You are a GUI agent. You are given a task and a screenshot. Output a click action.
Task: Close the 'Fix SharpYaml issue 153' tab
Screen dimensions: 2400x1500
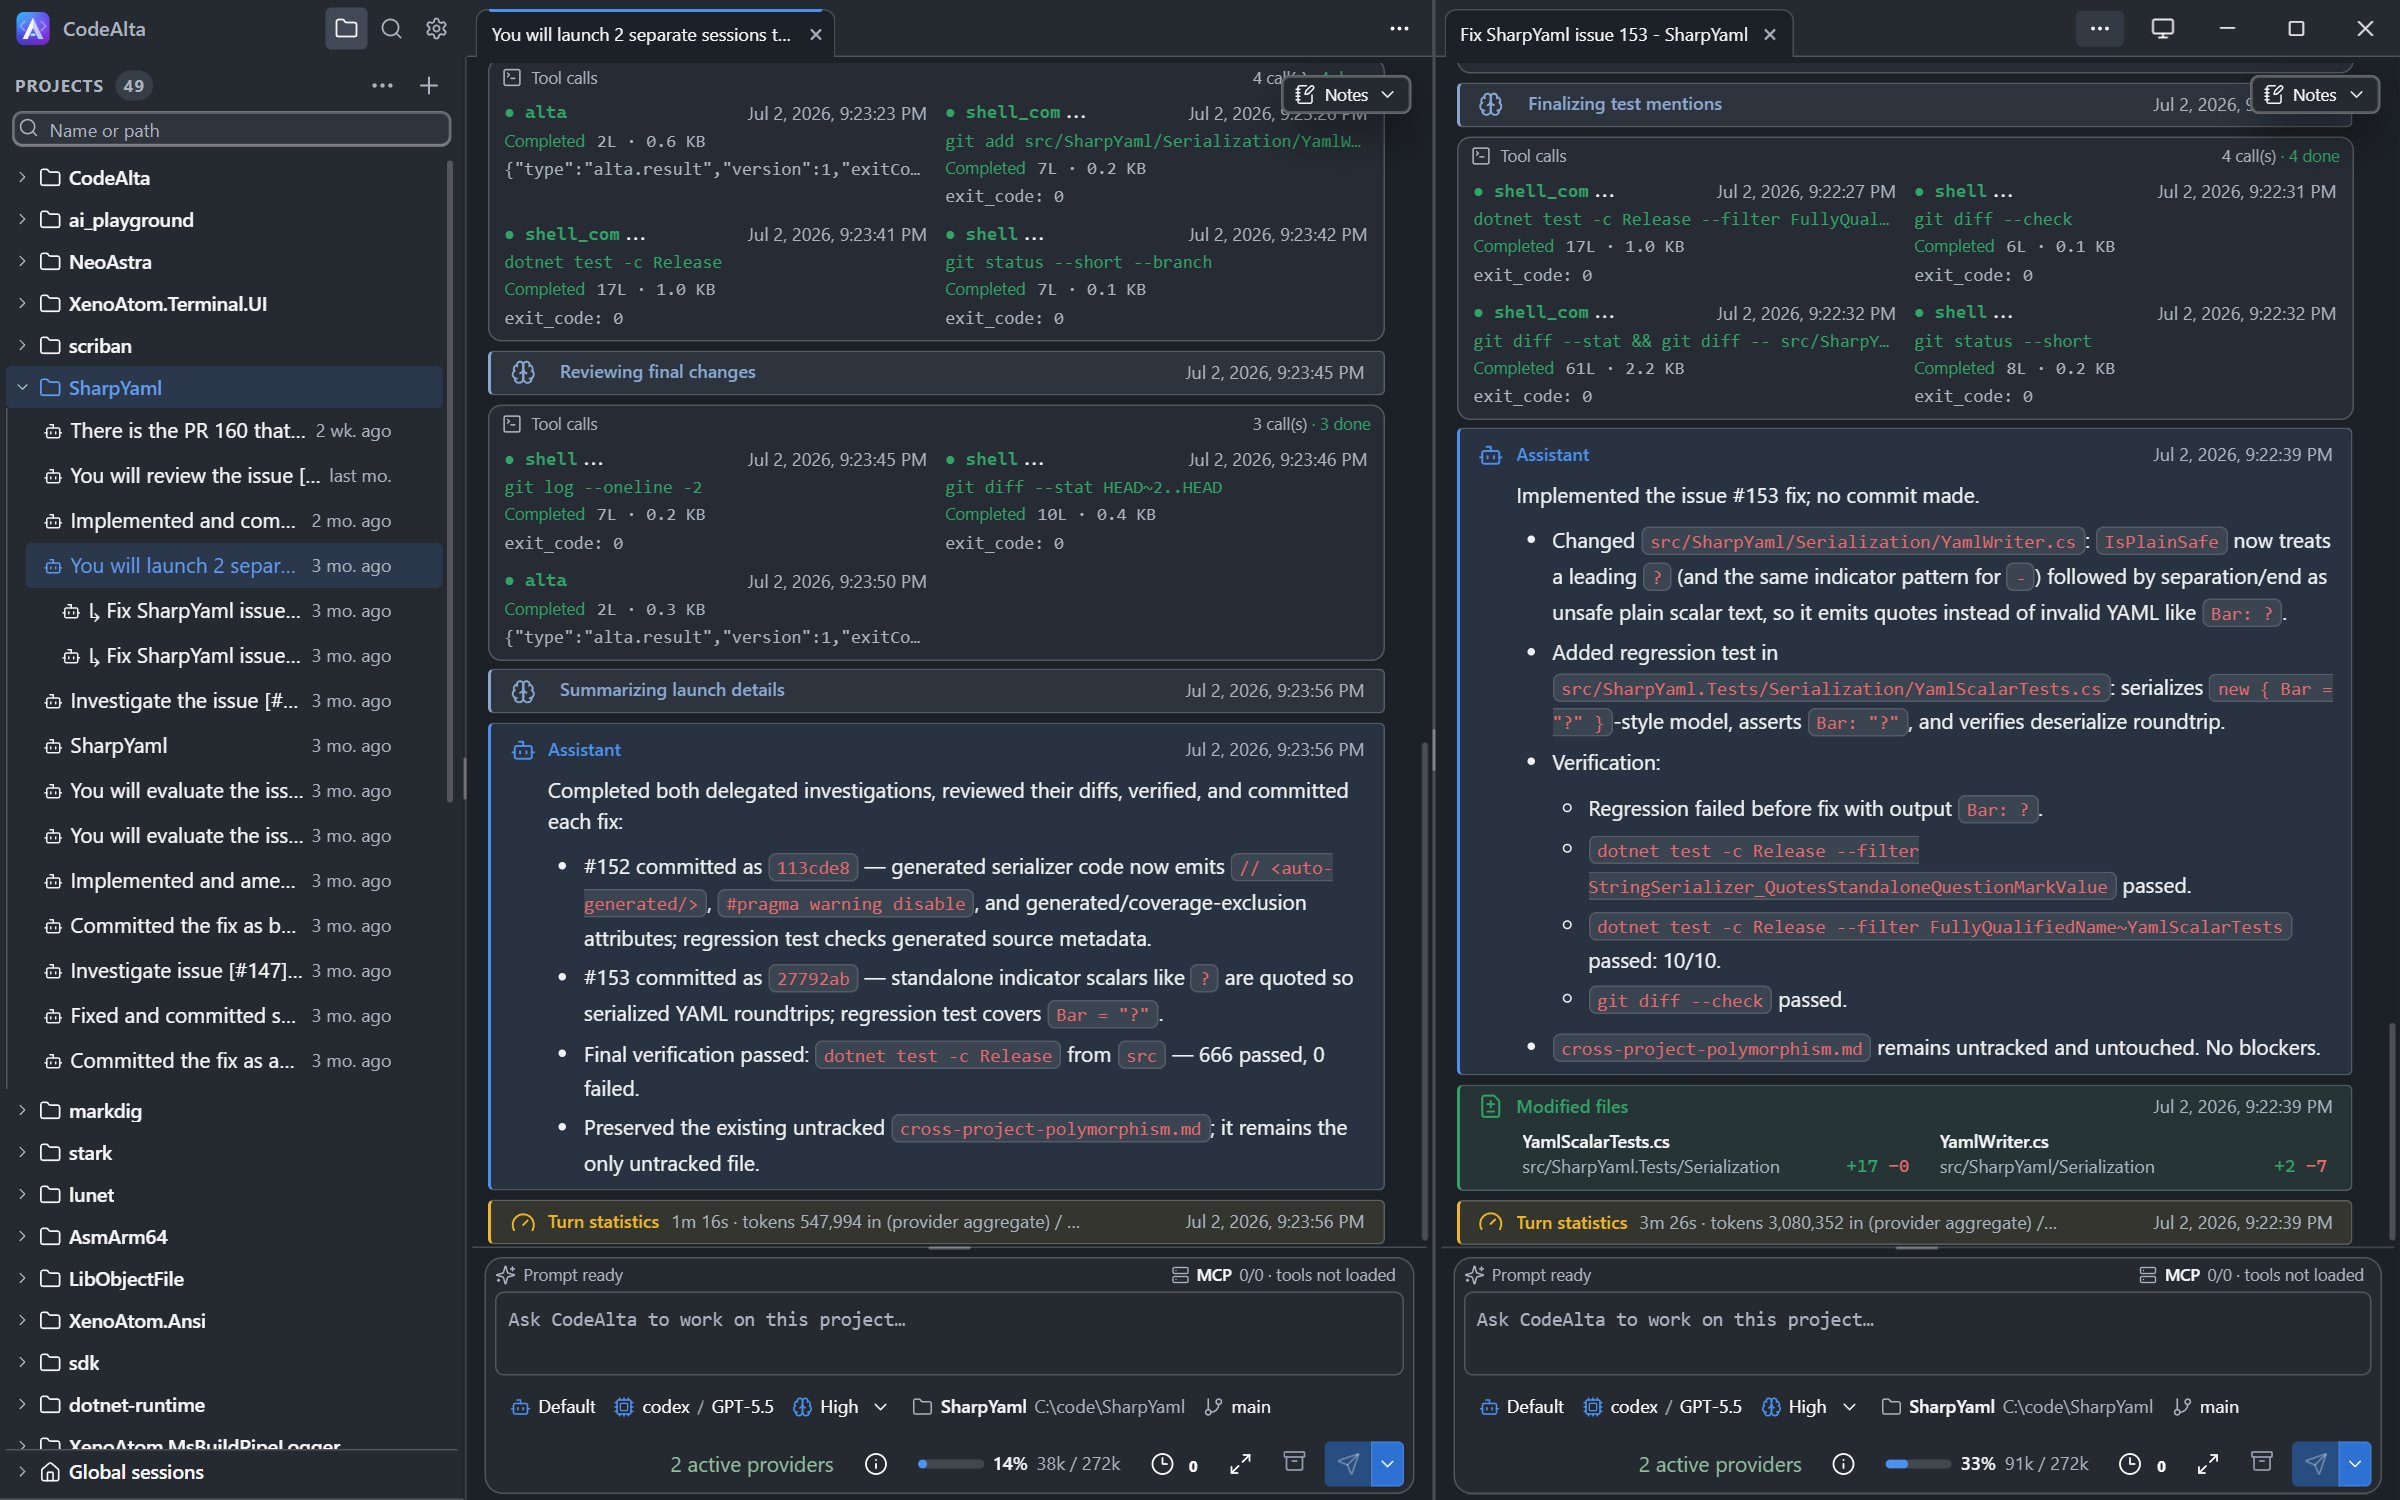(1770, 35)
